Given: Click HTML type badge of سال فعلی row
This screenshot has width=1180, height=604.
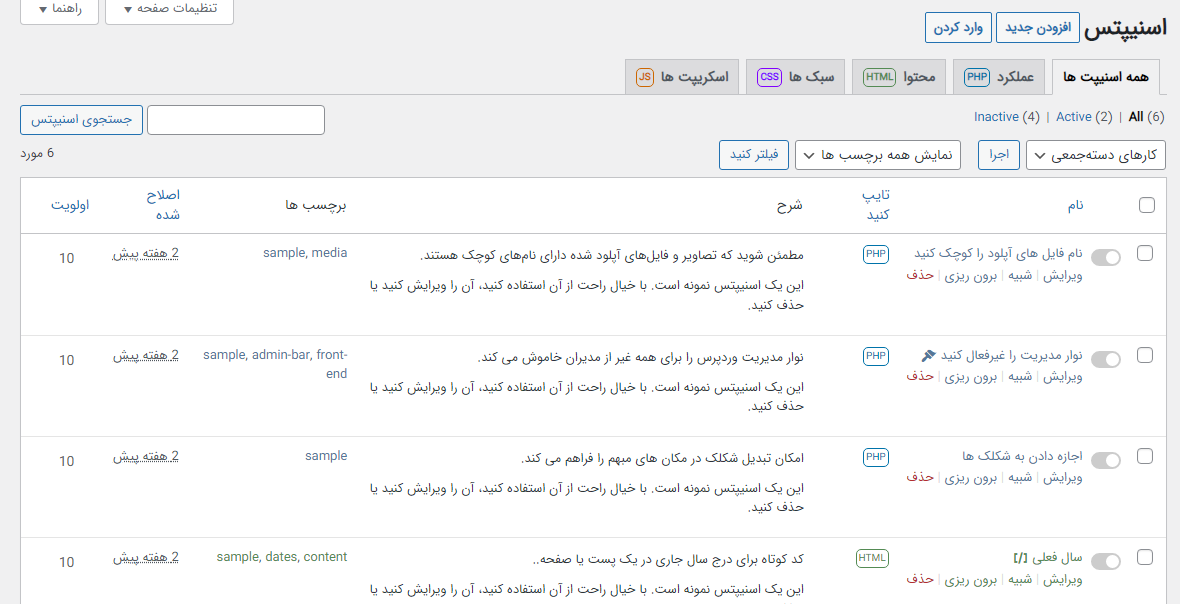Looking at the screenshot, I should [872, 558].
